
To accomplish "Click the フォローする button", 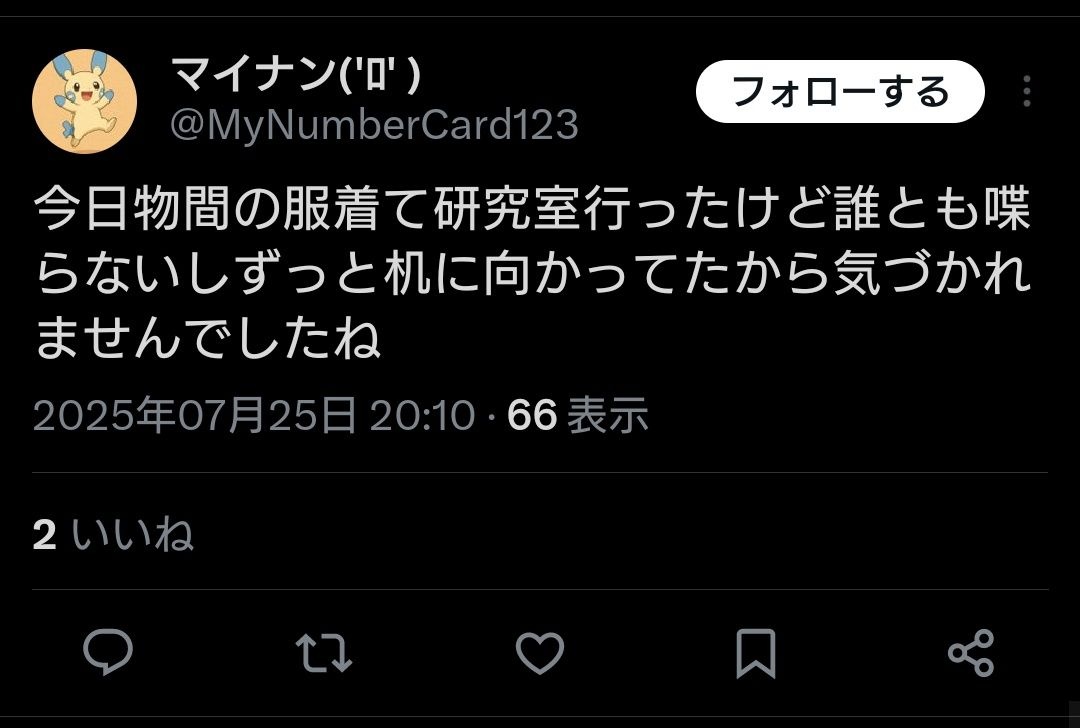I will (840, 91).
